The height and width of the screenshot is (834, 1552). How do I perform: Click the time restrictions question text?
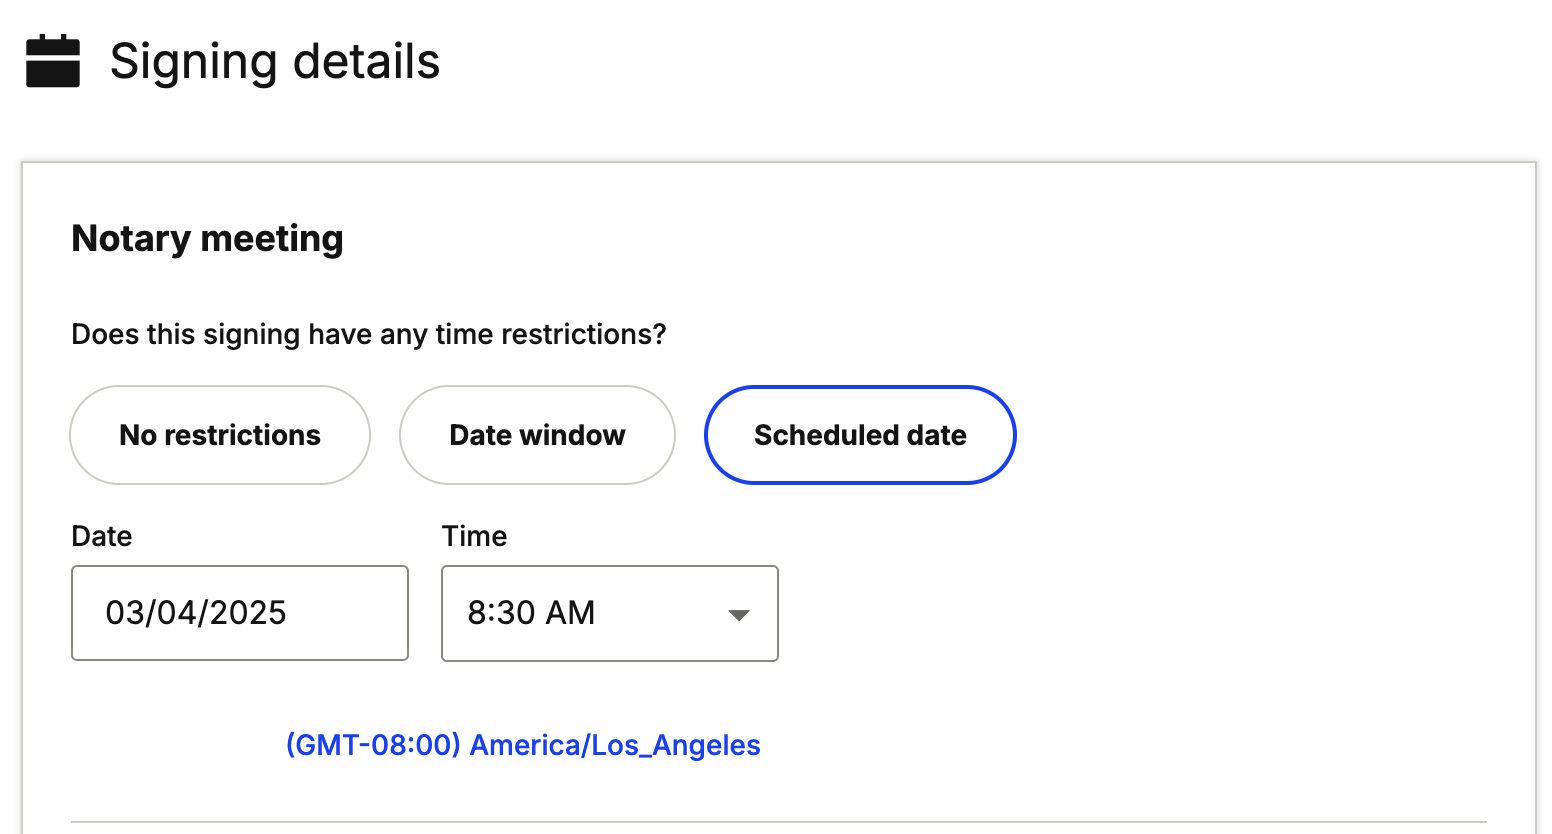(x=368, y=334)
